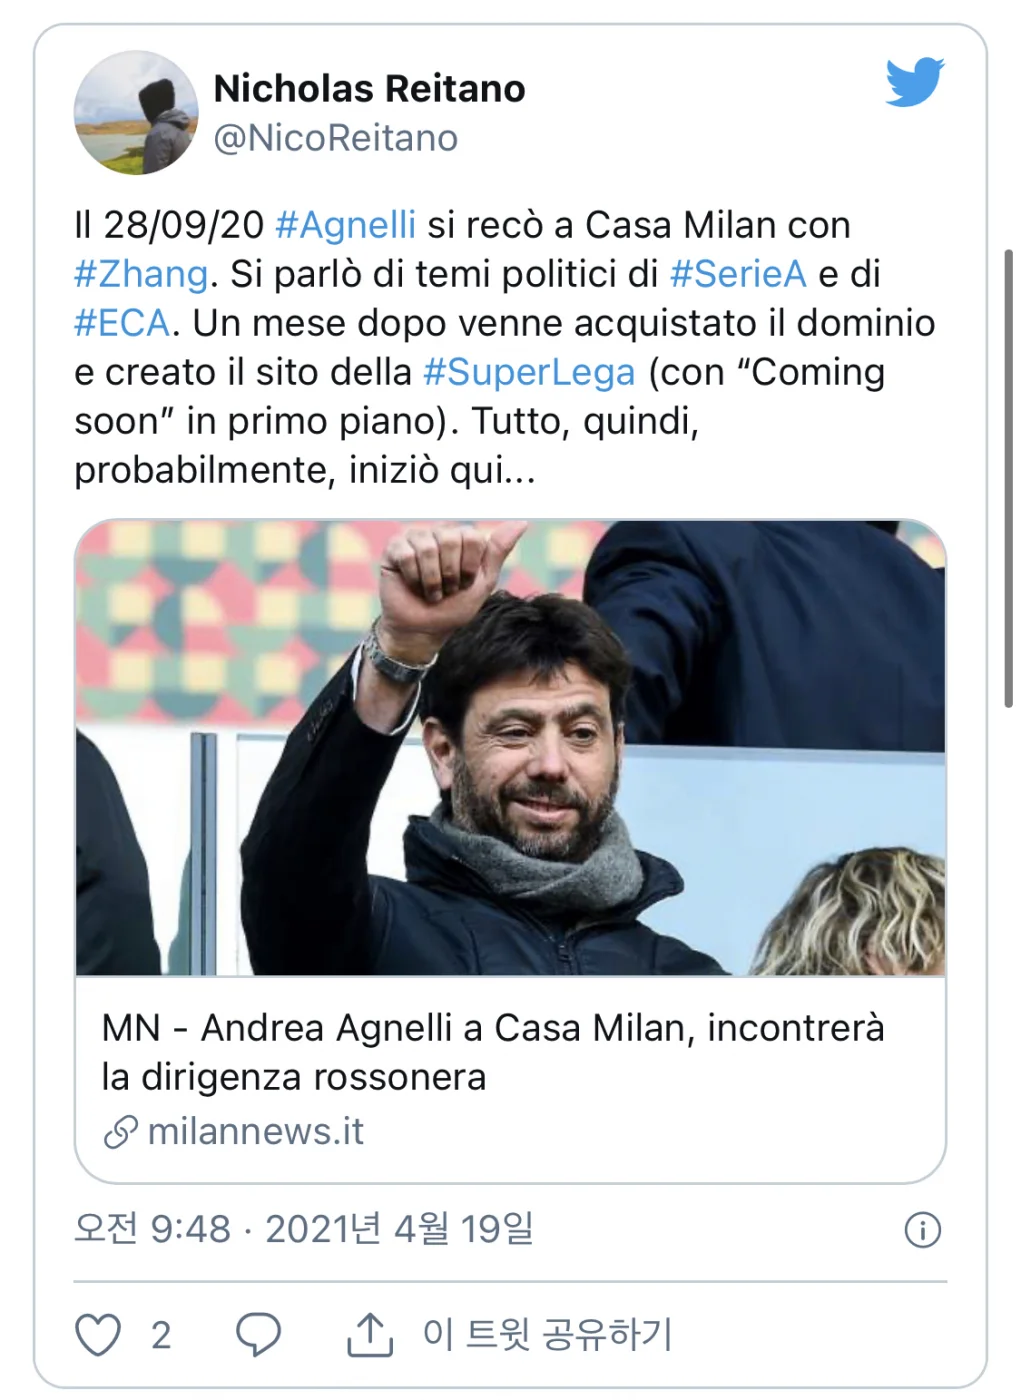Visit the milannews.it domain link
Image resolution: width=1021 pixels, height=1400 pixels.
tap(255, 1132)
